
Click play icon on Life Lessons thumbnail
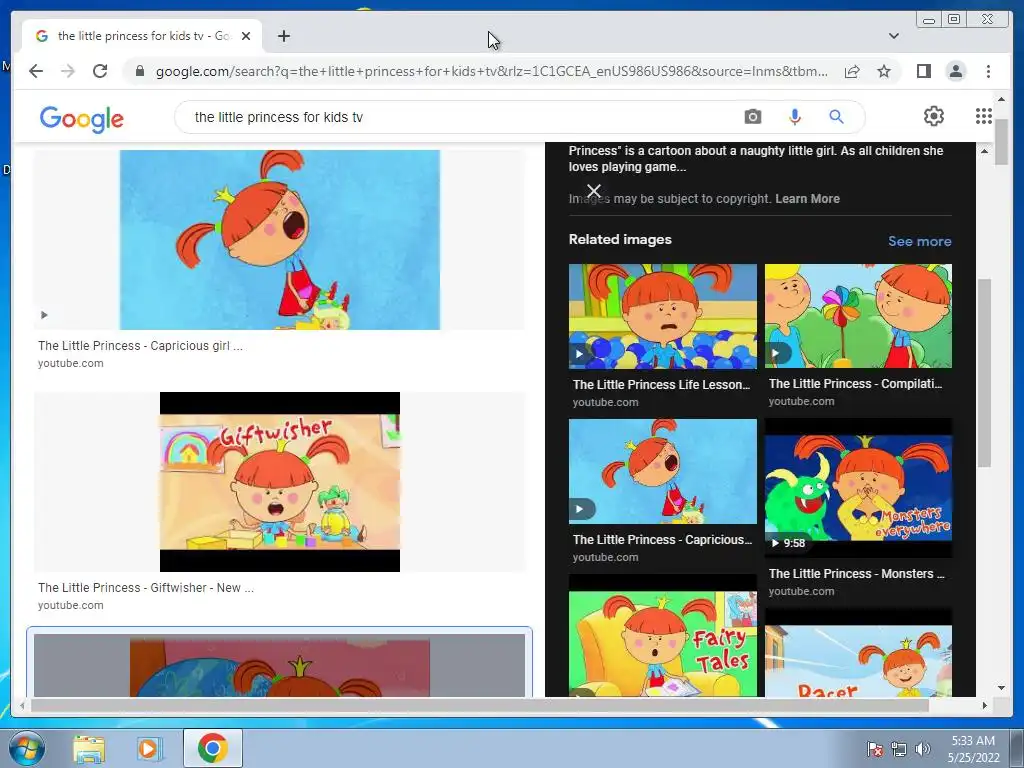pyautogui.click(x=579, y=355)
